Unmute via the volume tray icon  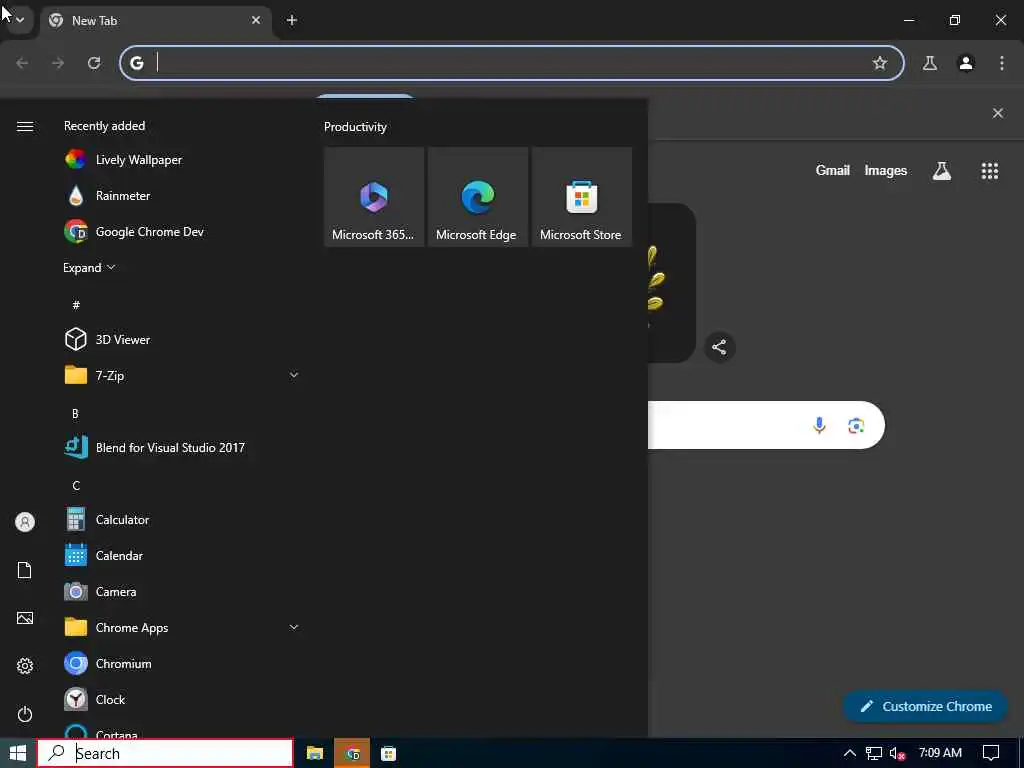click(897, 753)
